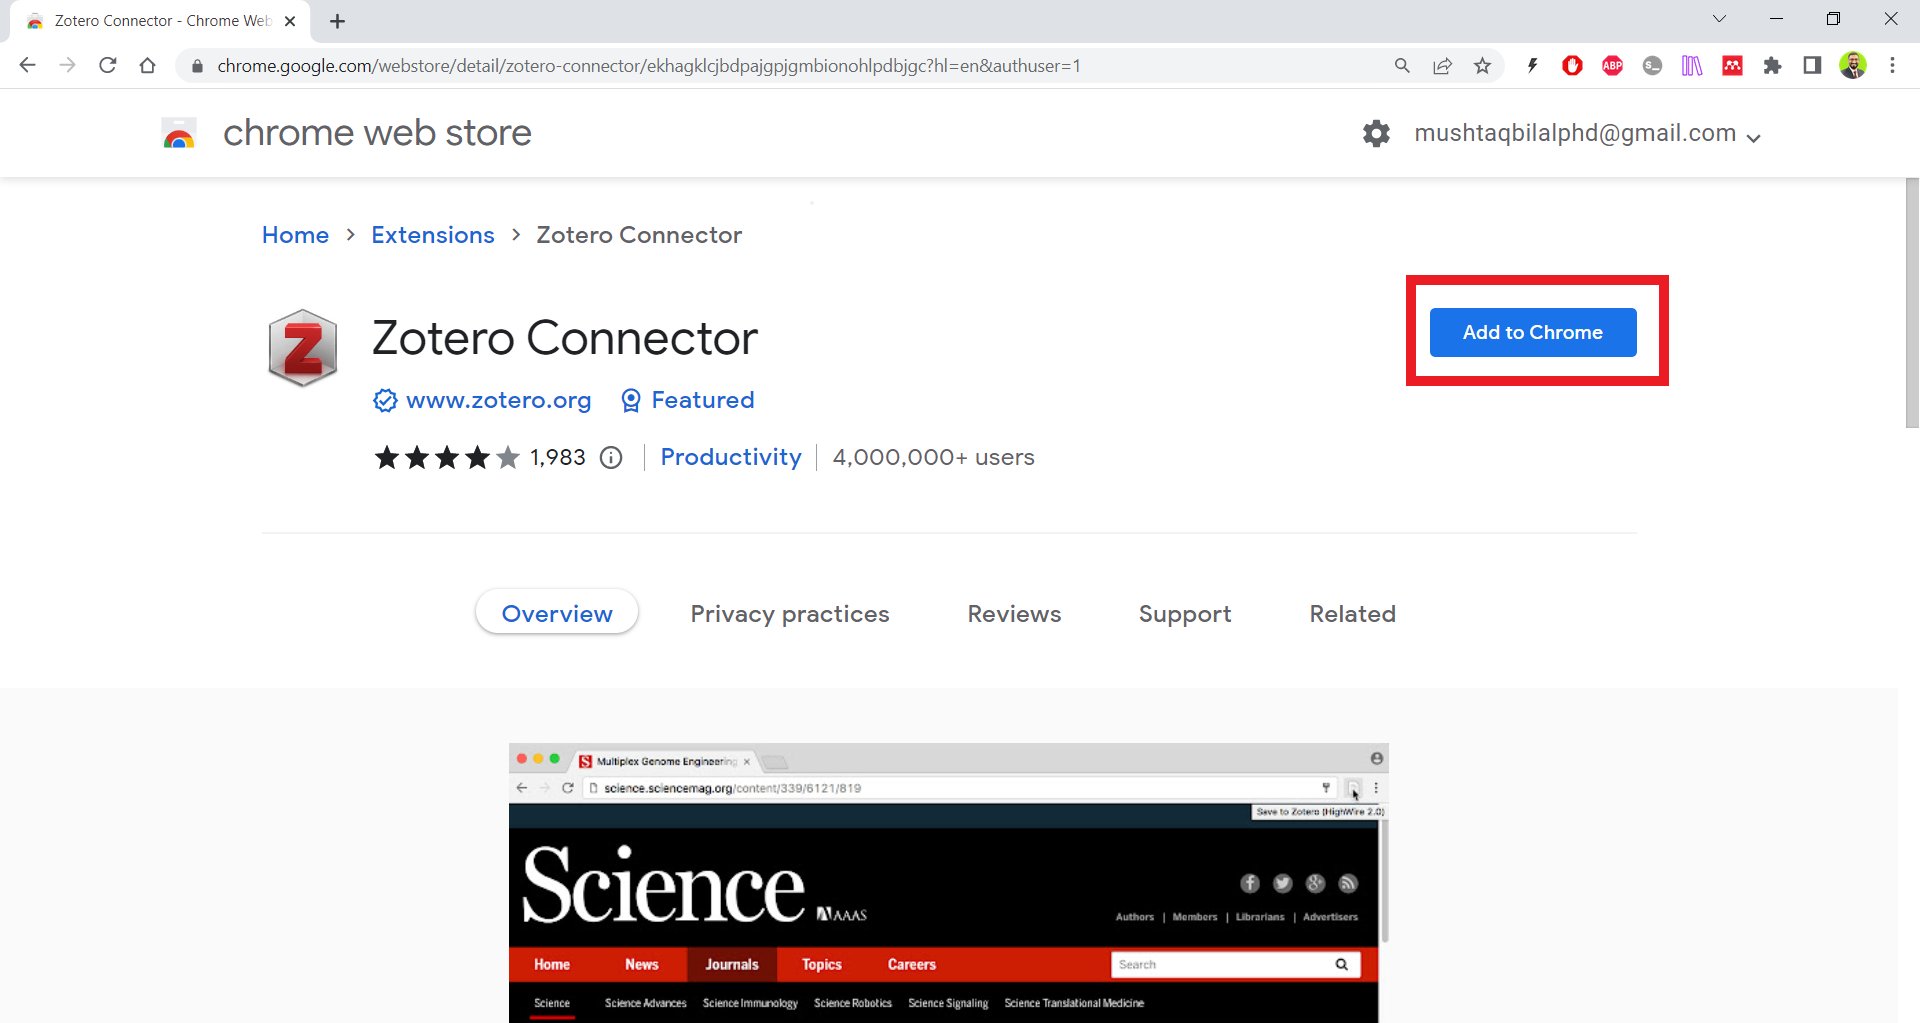This screenshot has height=1023, width=1920.
Task: Switch to the Reviews tab
Action: coord(1014,614)
